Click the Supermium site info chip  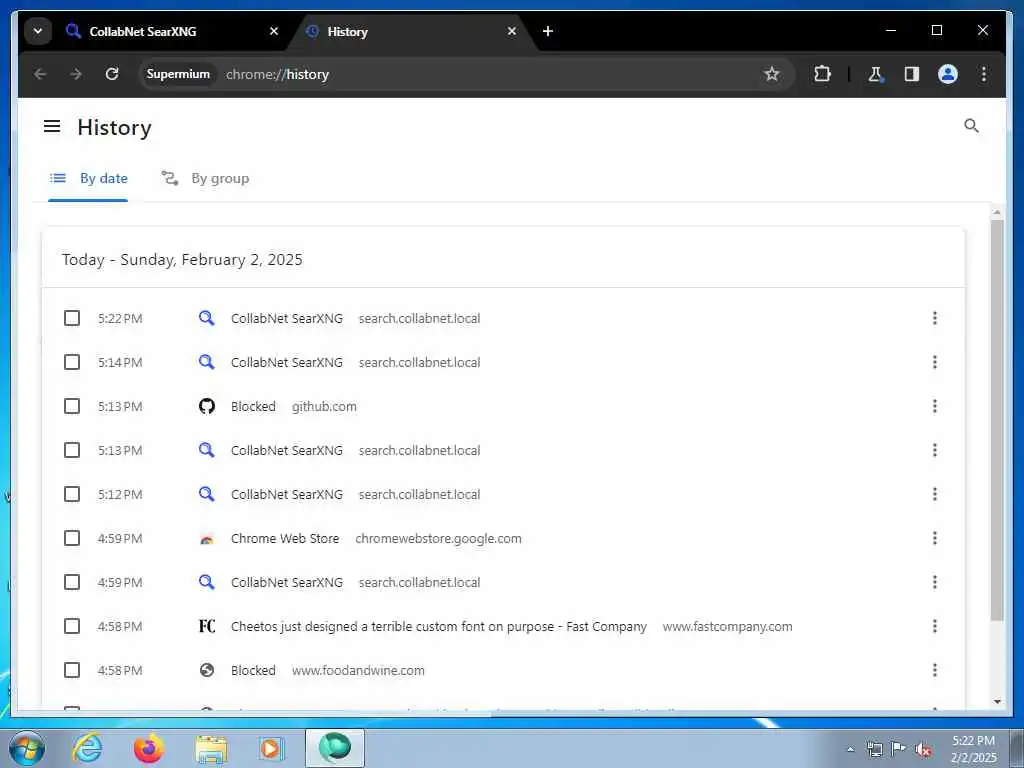pos(178,74)
